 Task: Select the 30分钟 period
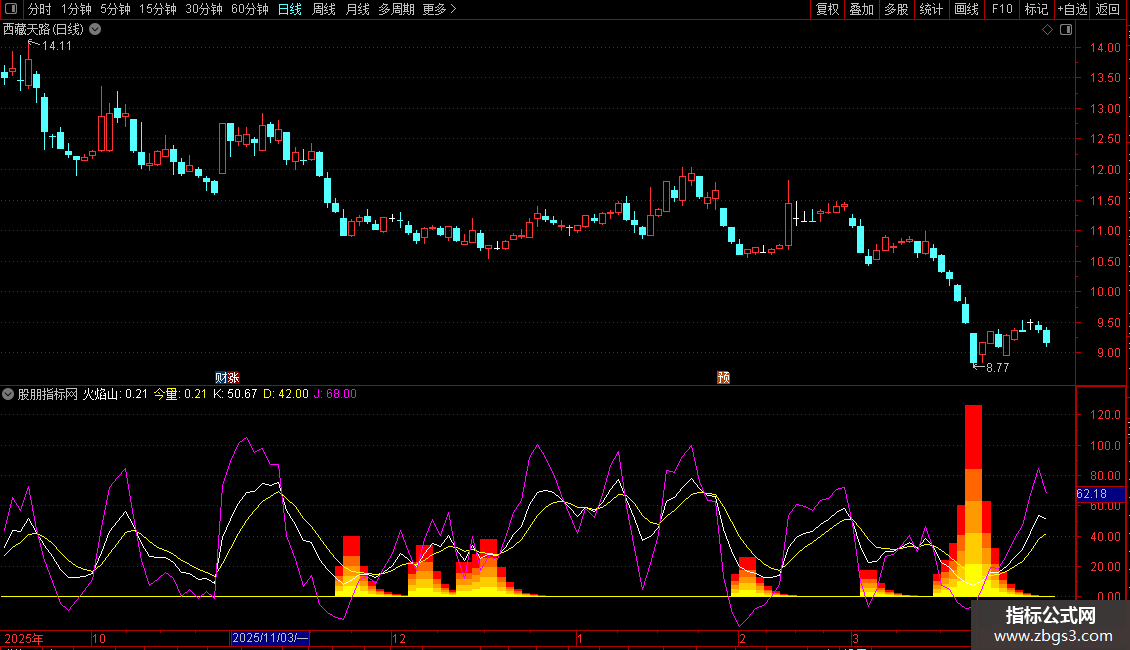point(203,9)
